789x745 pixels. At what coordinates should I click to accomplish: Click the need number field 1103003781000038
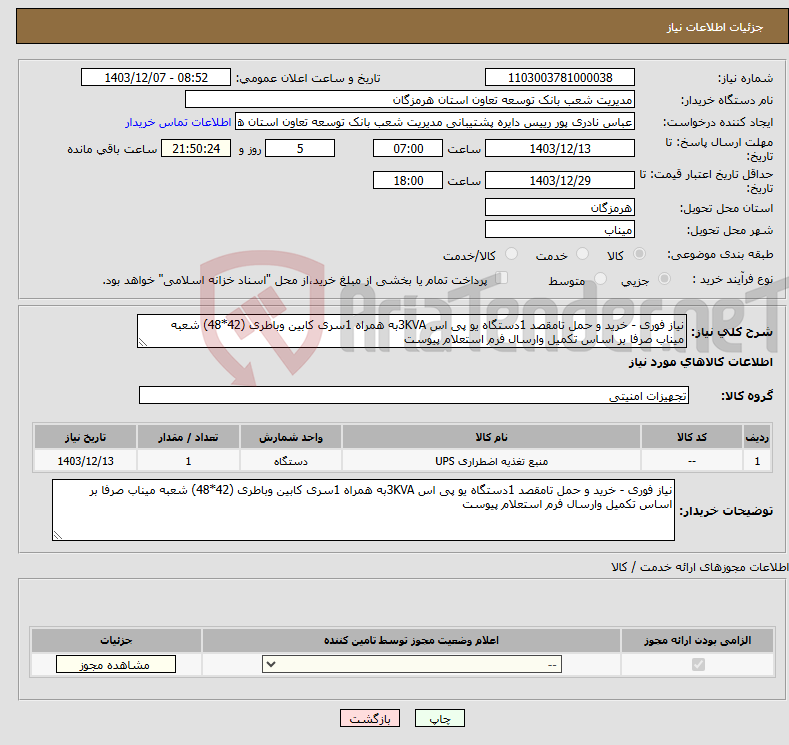coord(560,77)
